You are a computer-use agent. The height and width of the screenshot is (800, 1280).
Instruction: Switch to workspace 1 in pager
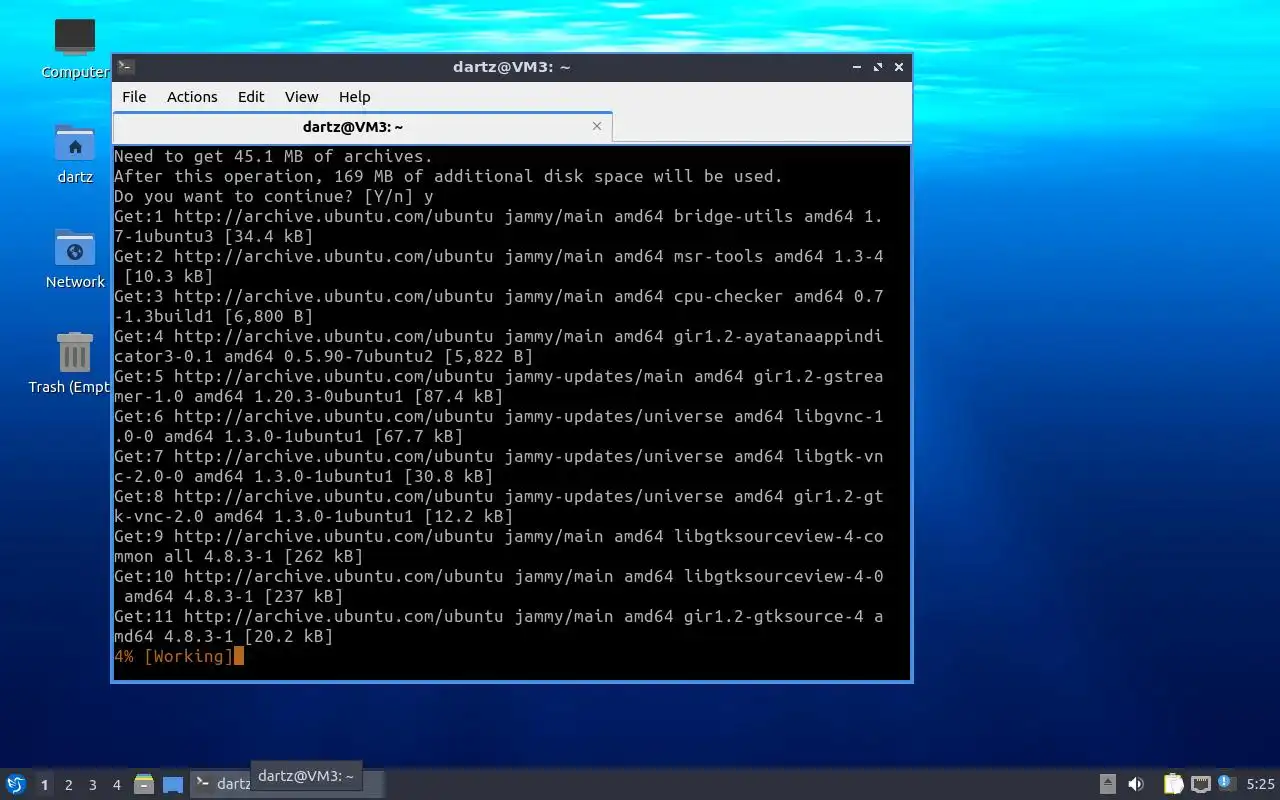44,785
